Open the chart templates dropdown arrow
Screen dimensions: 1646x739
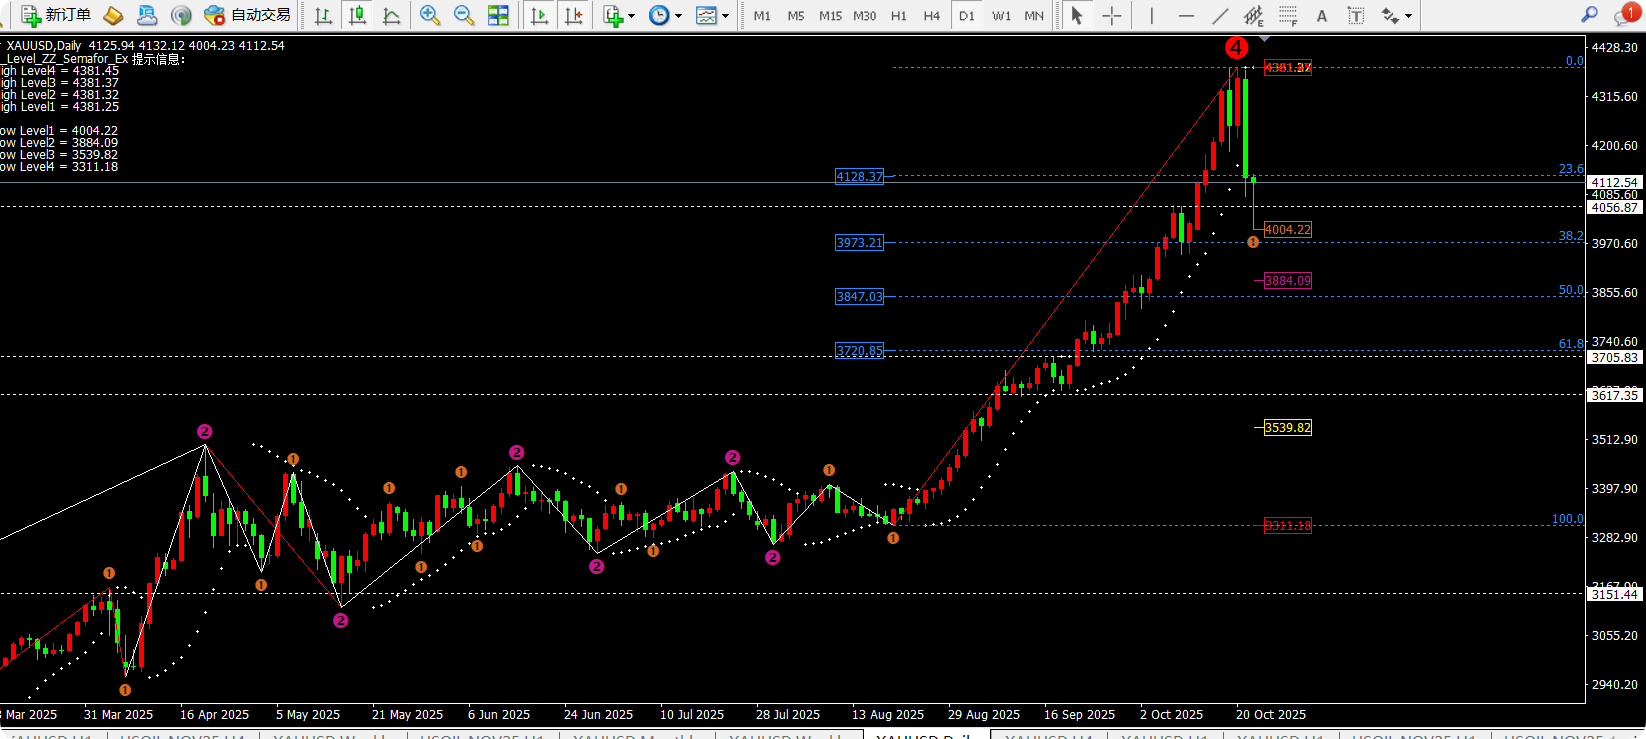(x=725, y=16)
